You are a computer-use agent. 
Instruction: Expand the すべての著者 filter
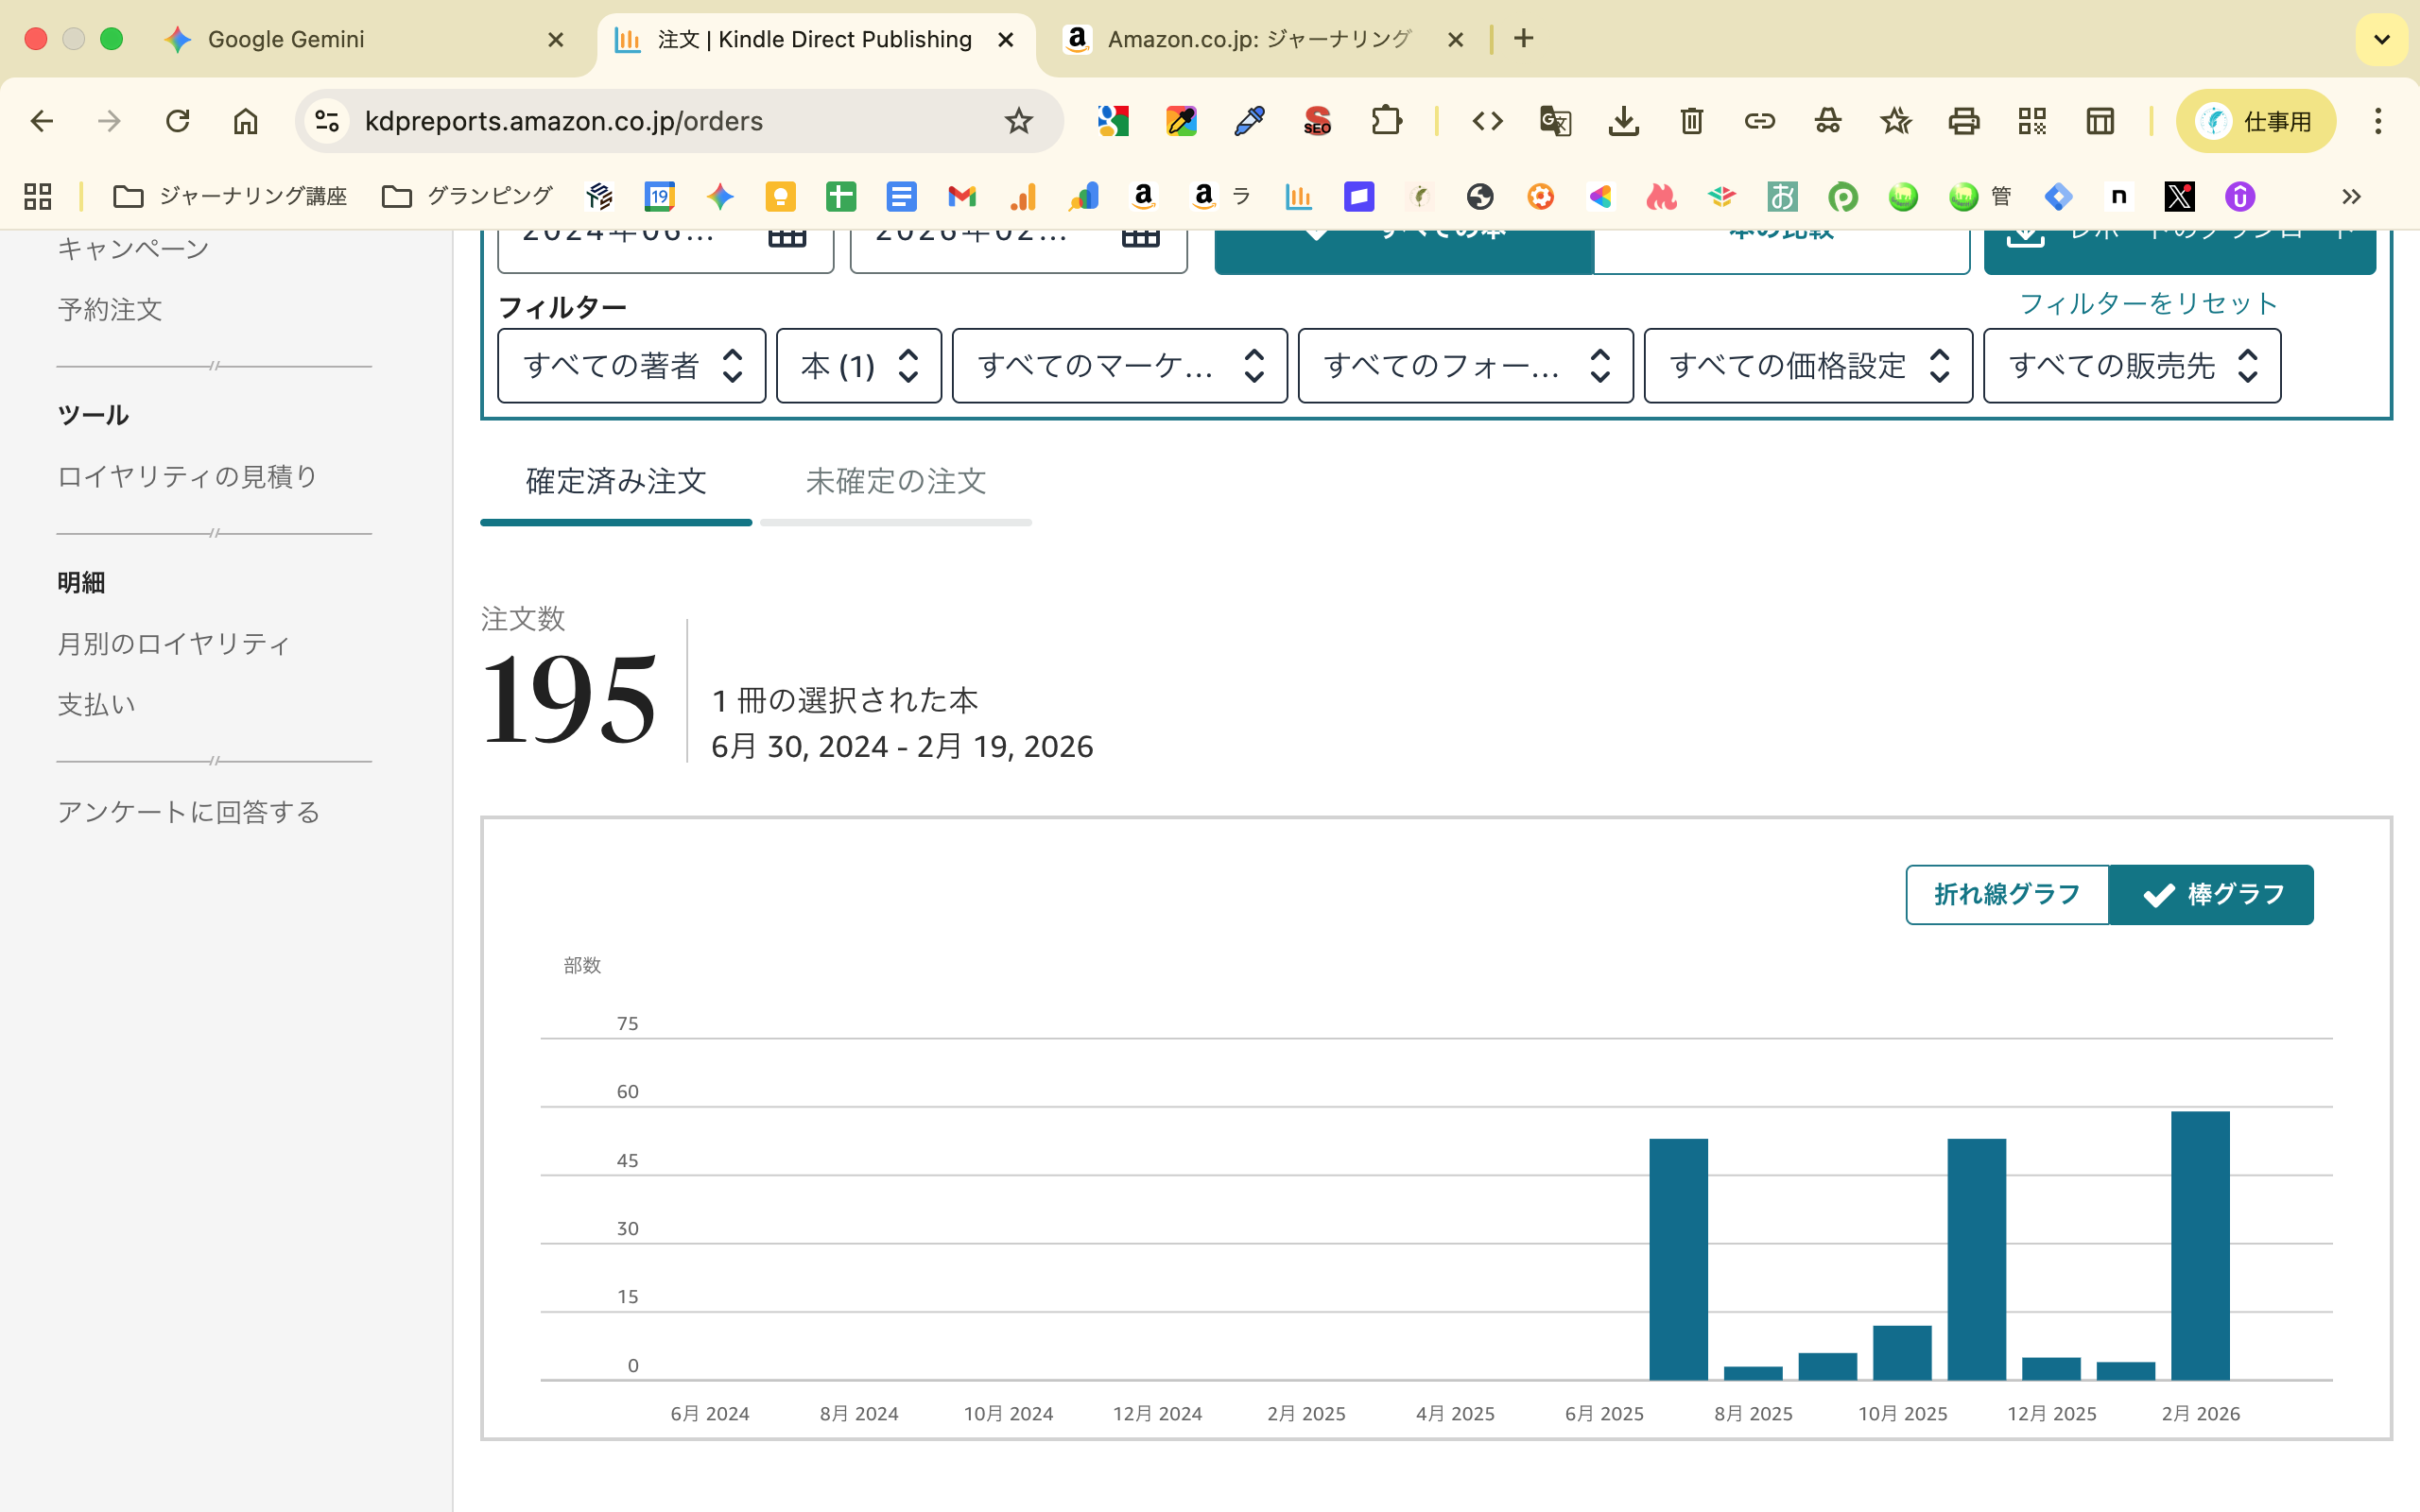(631, 366)
